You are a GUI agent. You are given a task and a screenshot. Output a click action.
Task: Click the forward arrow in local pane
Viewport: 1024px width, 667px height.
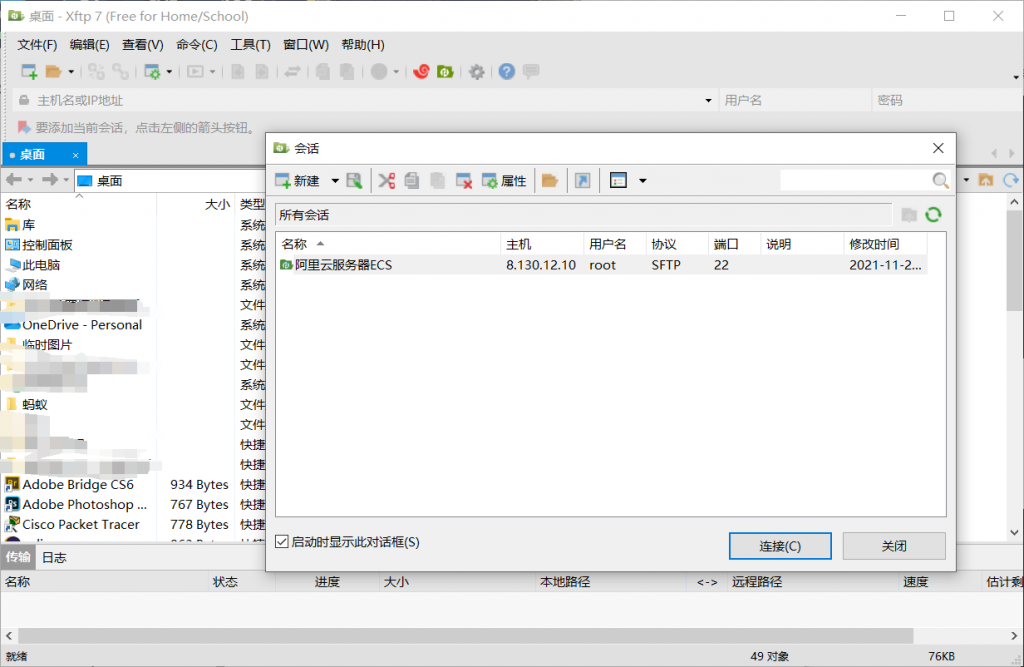[50, 180]
